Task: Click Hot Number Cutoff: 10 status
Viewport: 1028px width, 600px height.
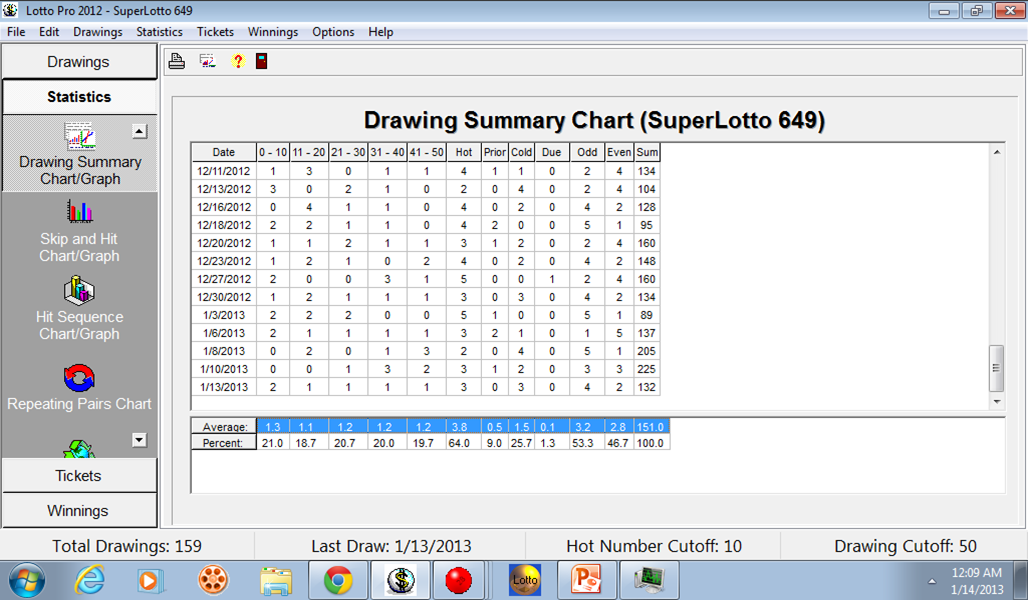Action: pyautogui.click(x=654, y=546)
